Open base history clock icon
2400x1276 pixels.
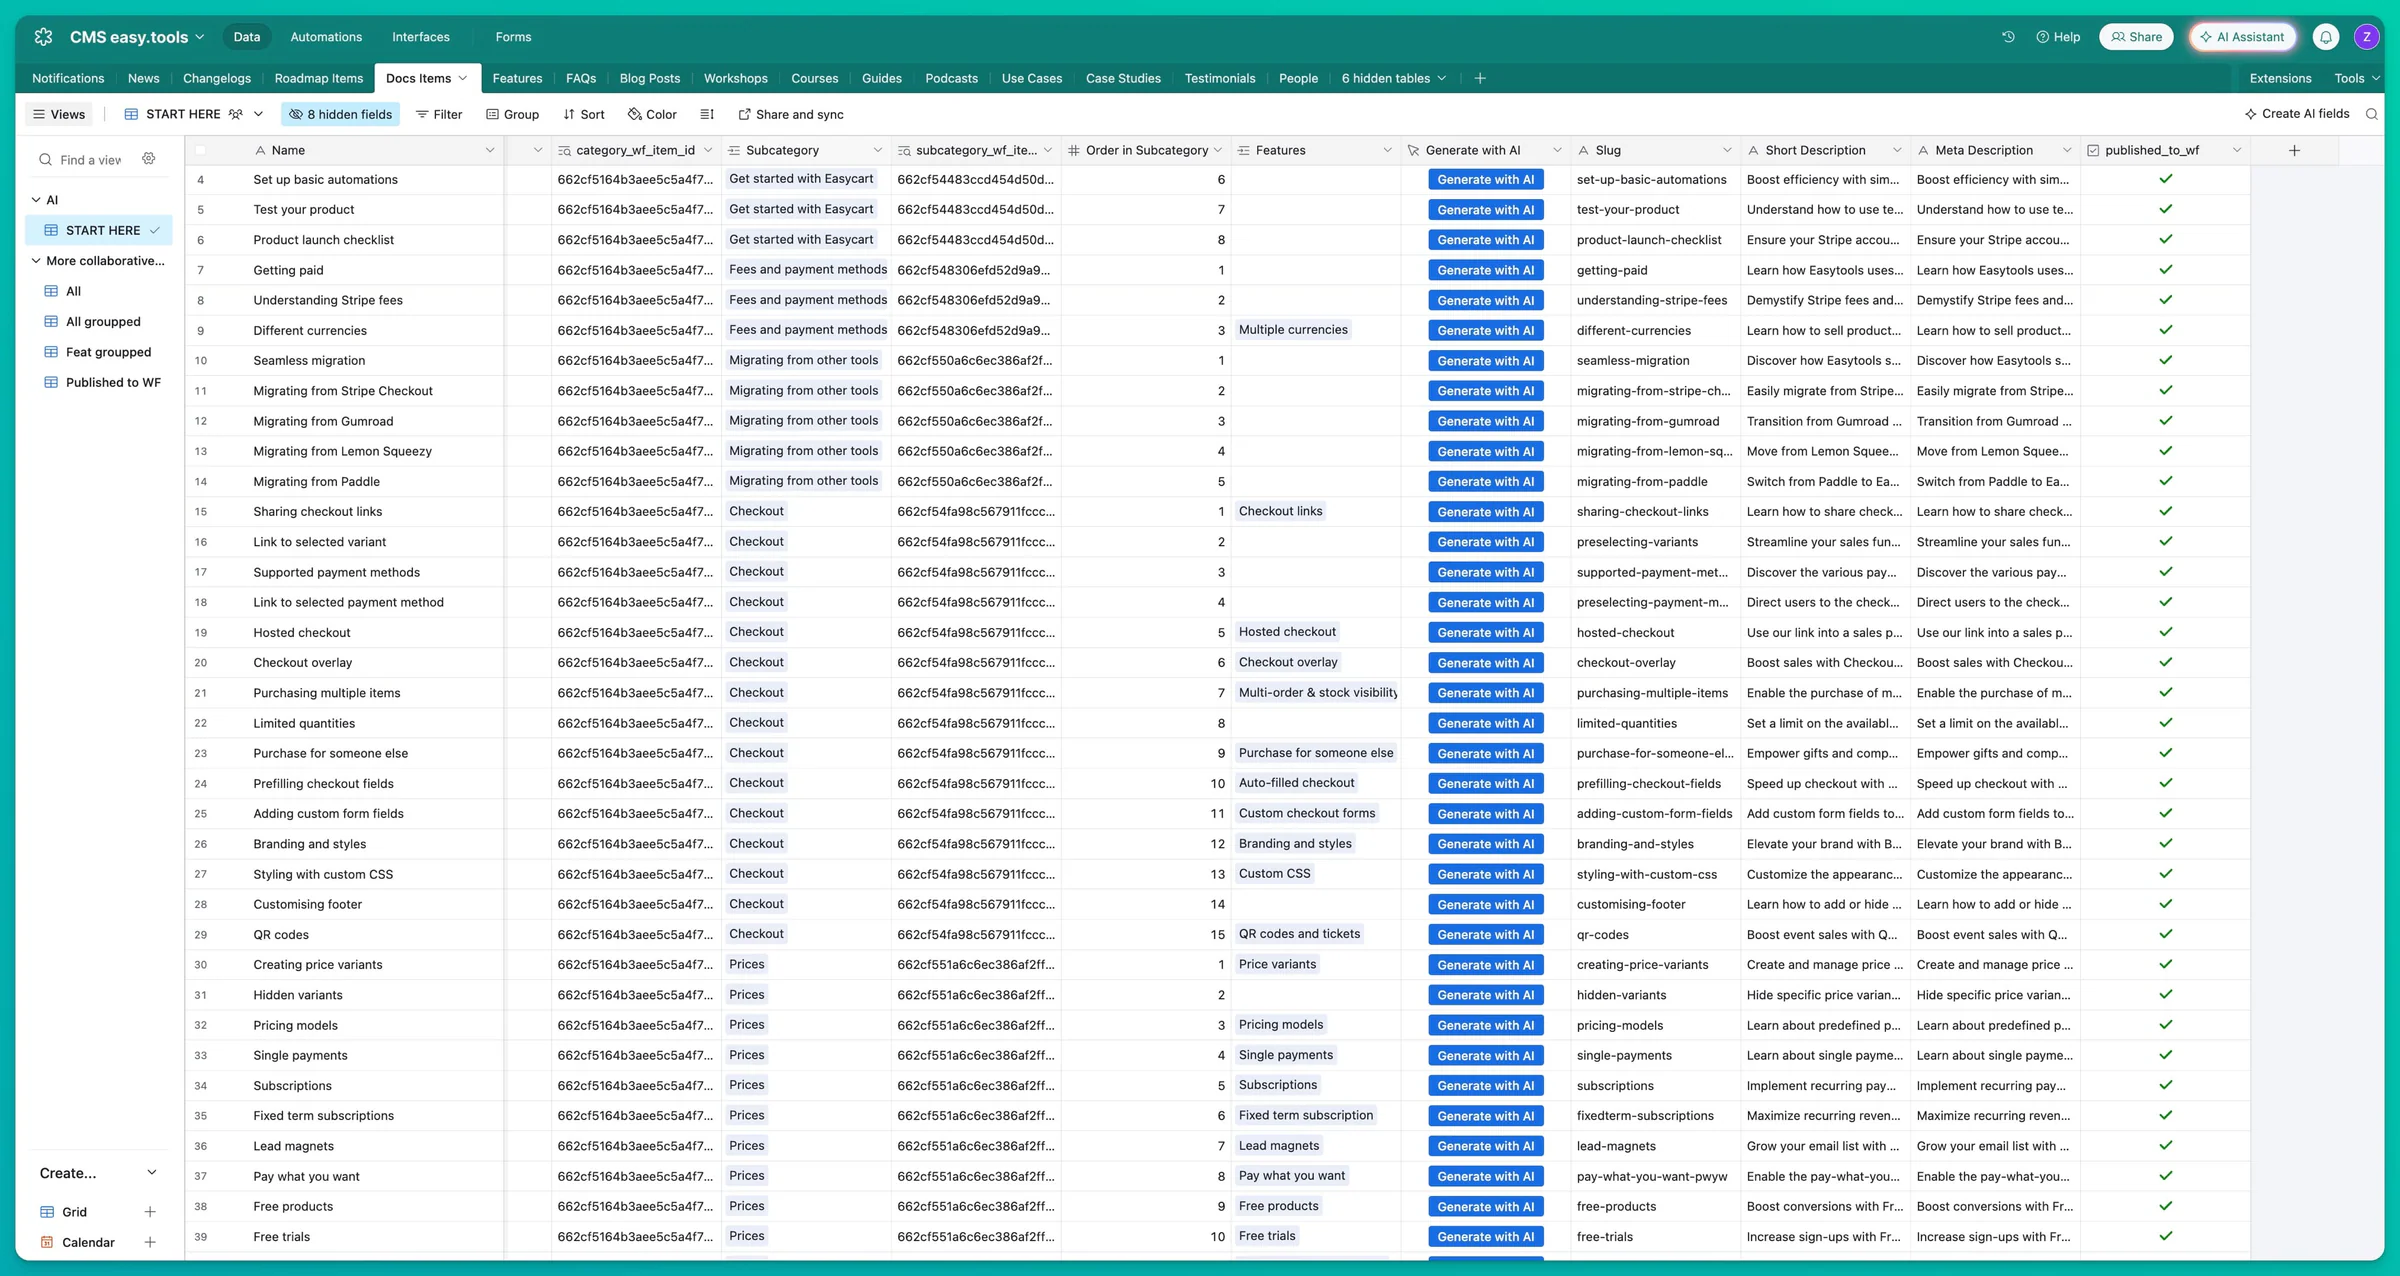2008,37
